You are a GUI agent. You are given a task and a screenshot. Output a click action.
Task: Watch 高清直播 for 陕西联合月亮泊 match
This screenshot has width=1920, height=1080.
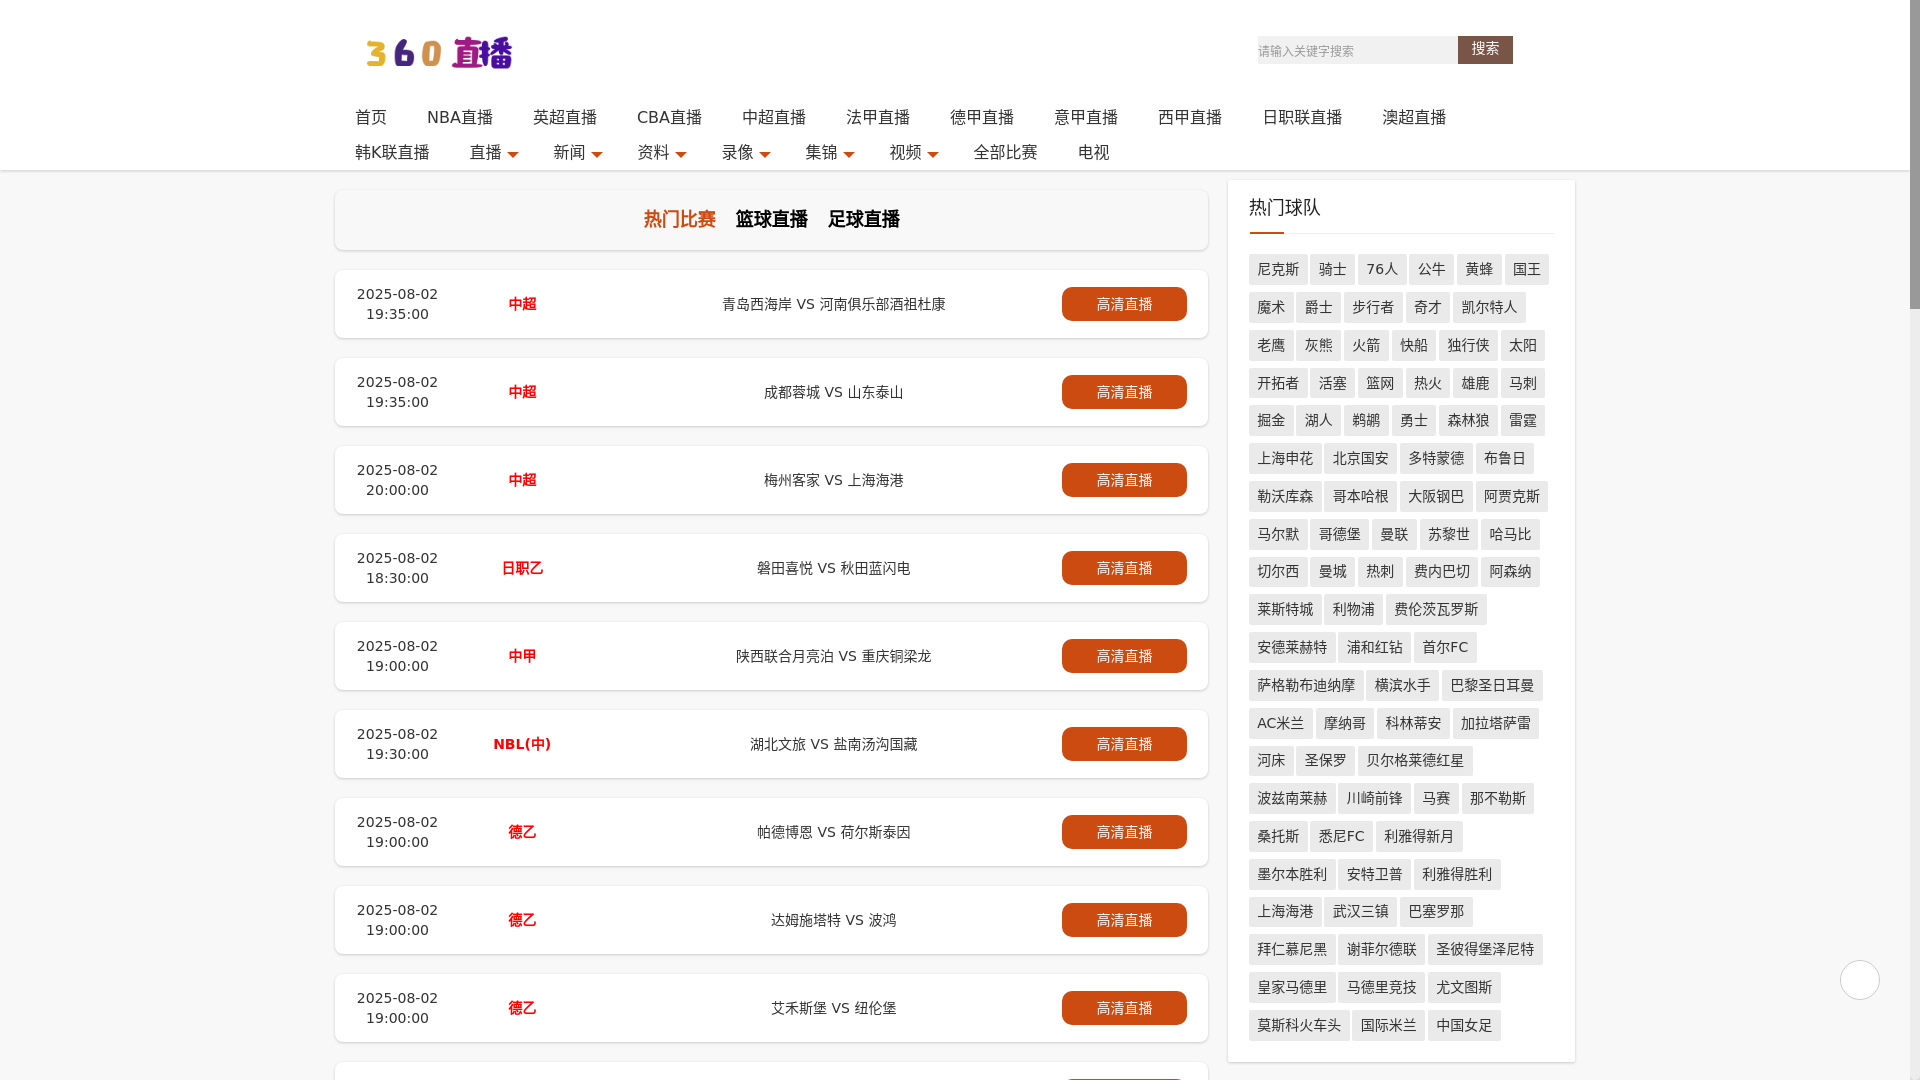point(1124,656)
